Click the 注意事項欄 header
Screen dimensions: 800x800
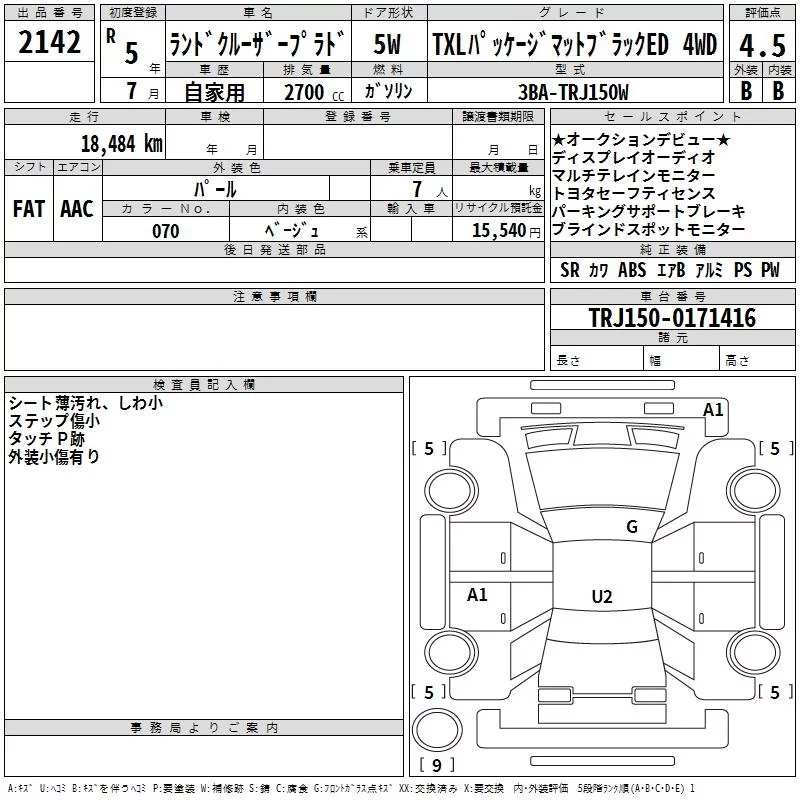tap(274, 296)
